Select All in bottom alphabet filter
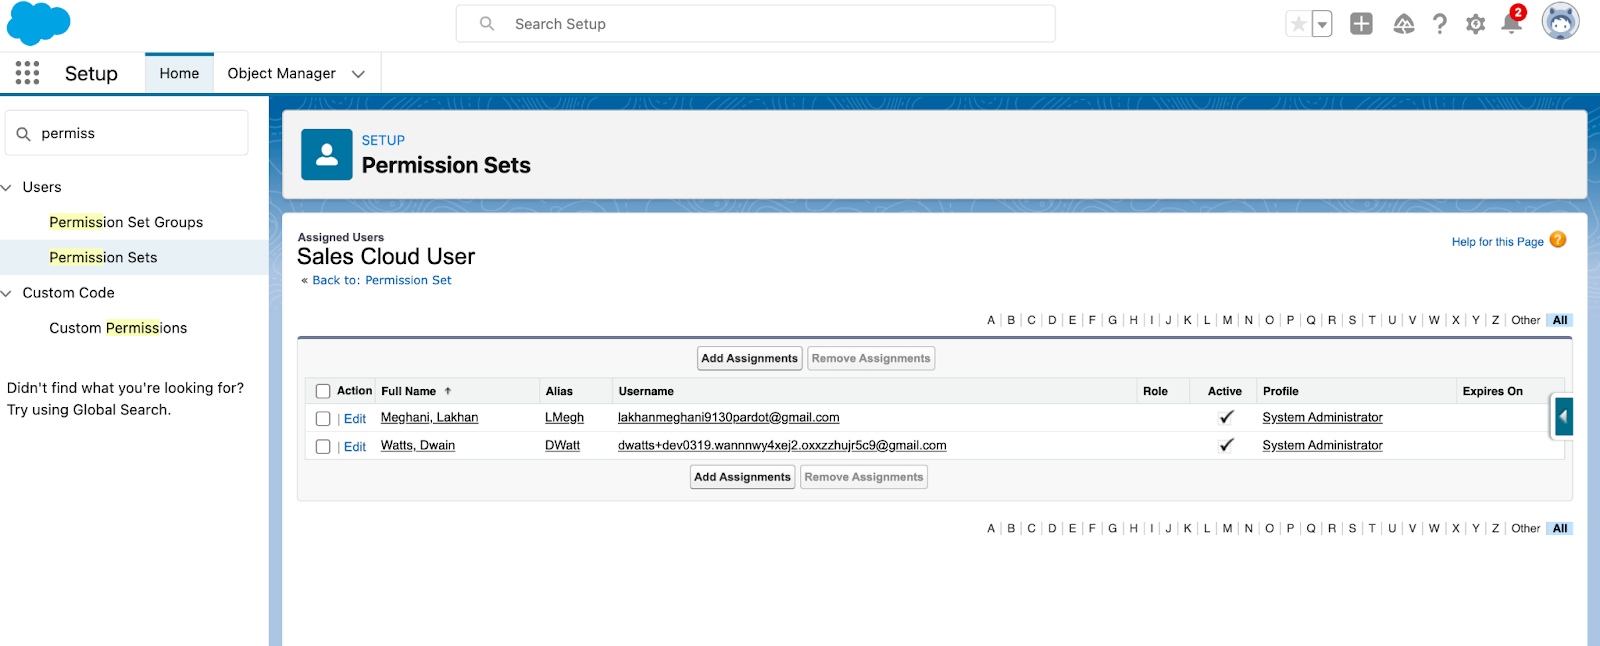 (x=1560, y=528)
